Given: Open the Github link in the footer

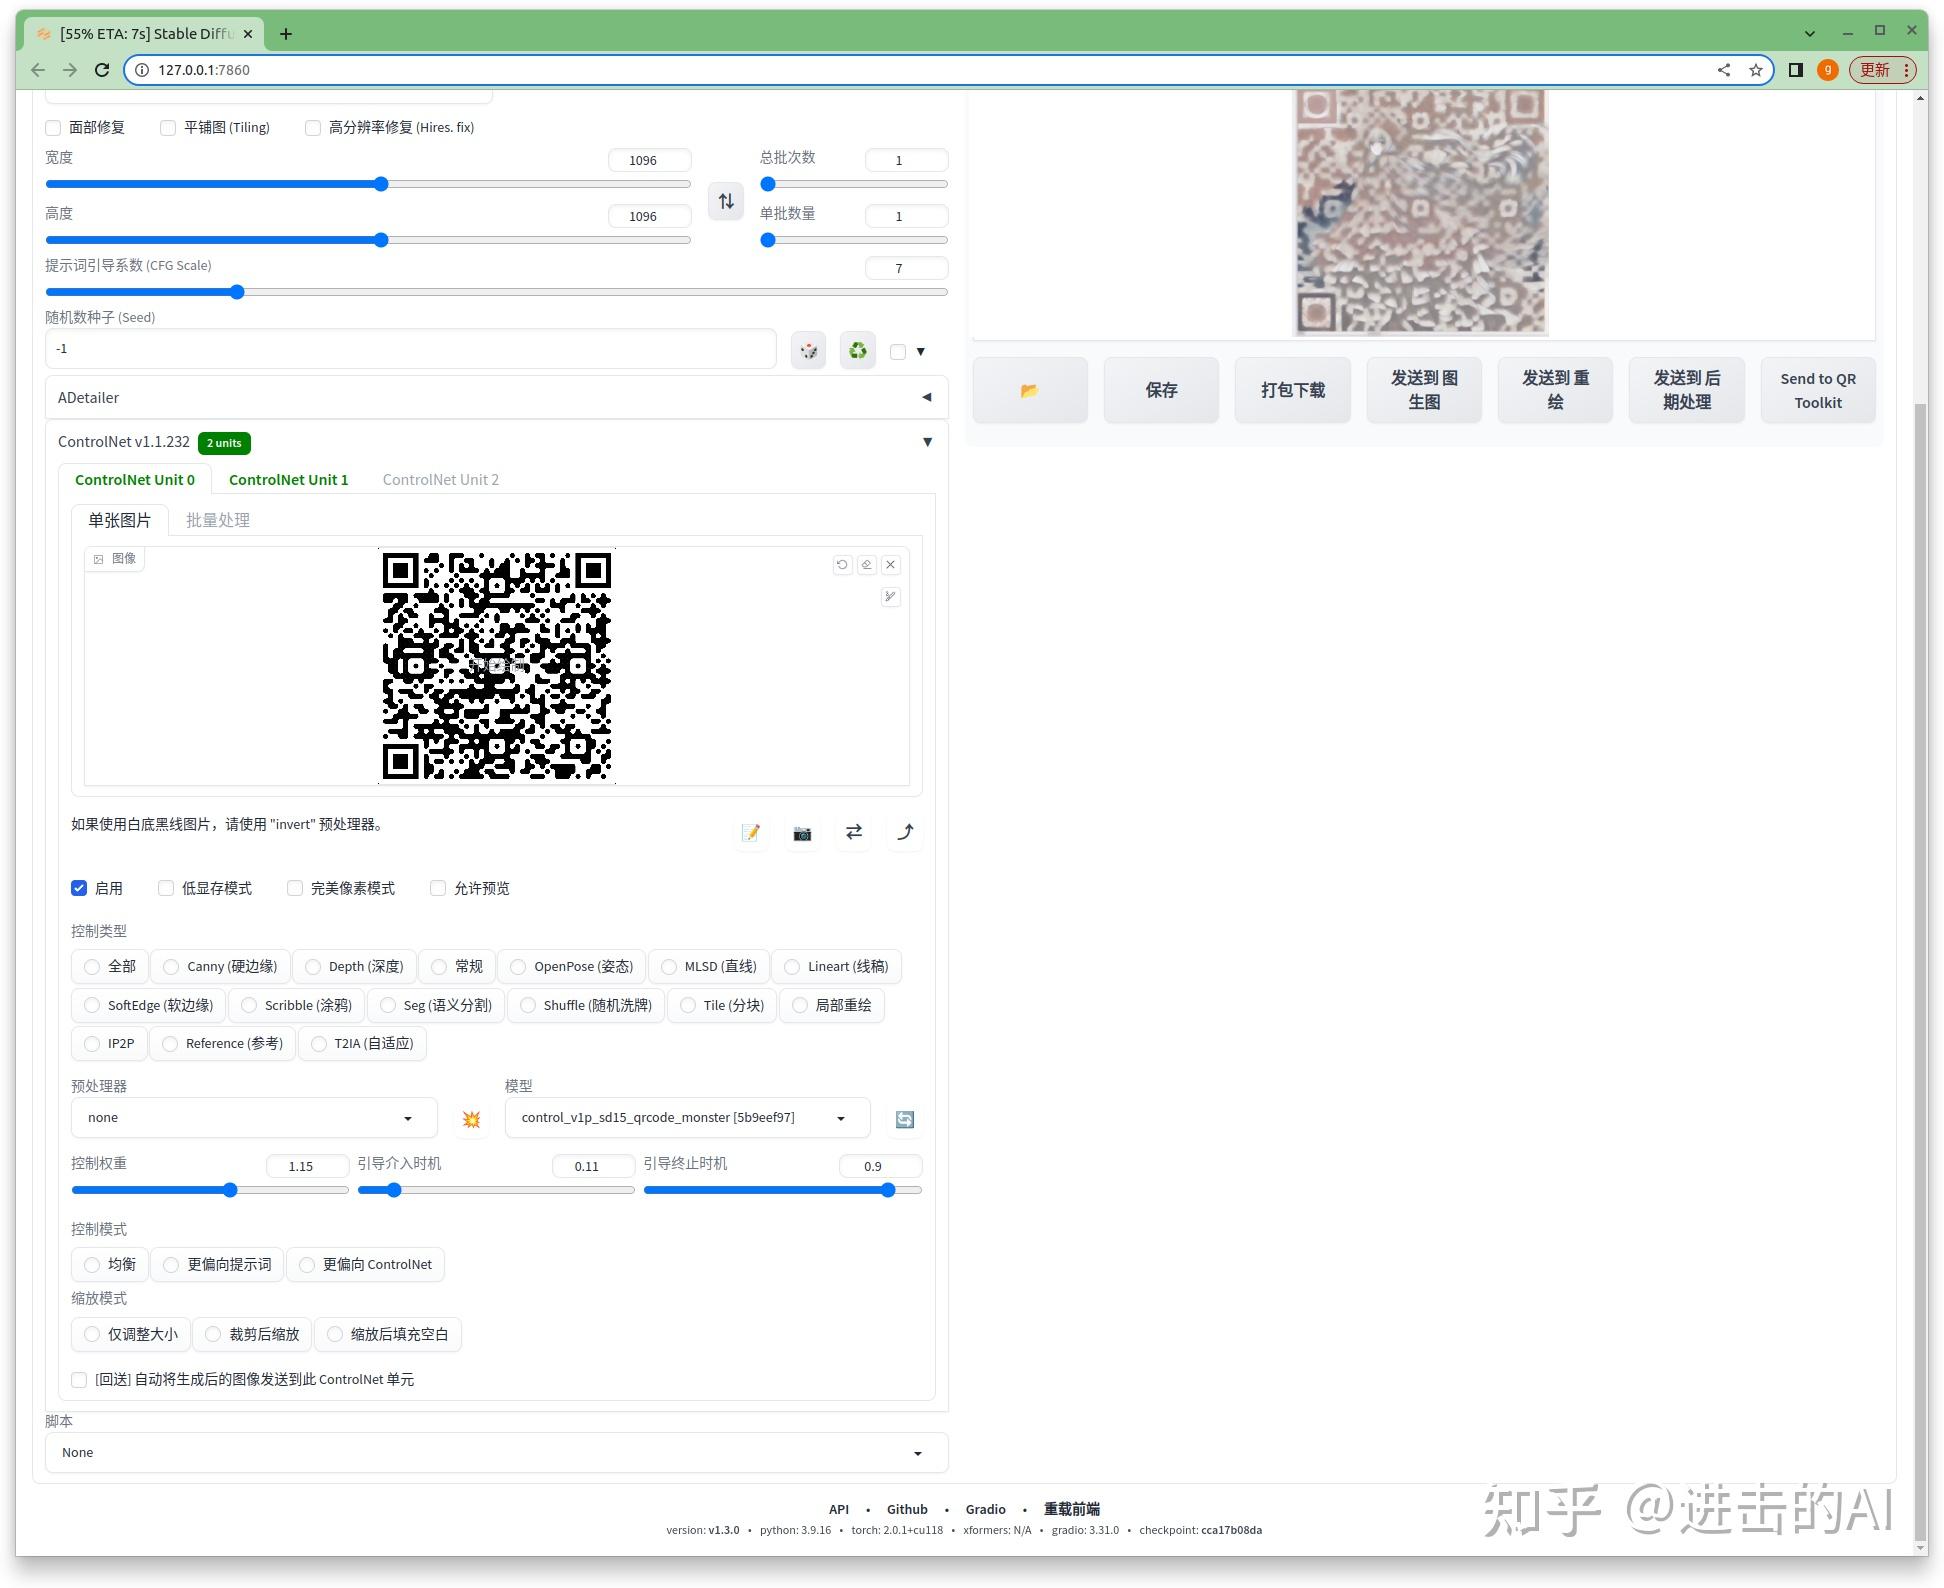Looking at the screenshot, I should click(906, 1509).
